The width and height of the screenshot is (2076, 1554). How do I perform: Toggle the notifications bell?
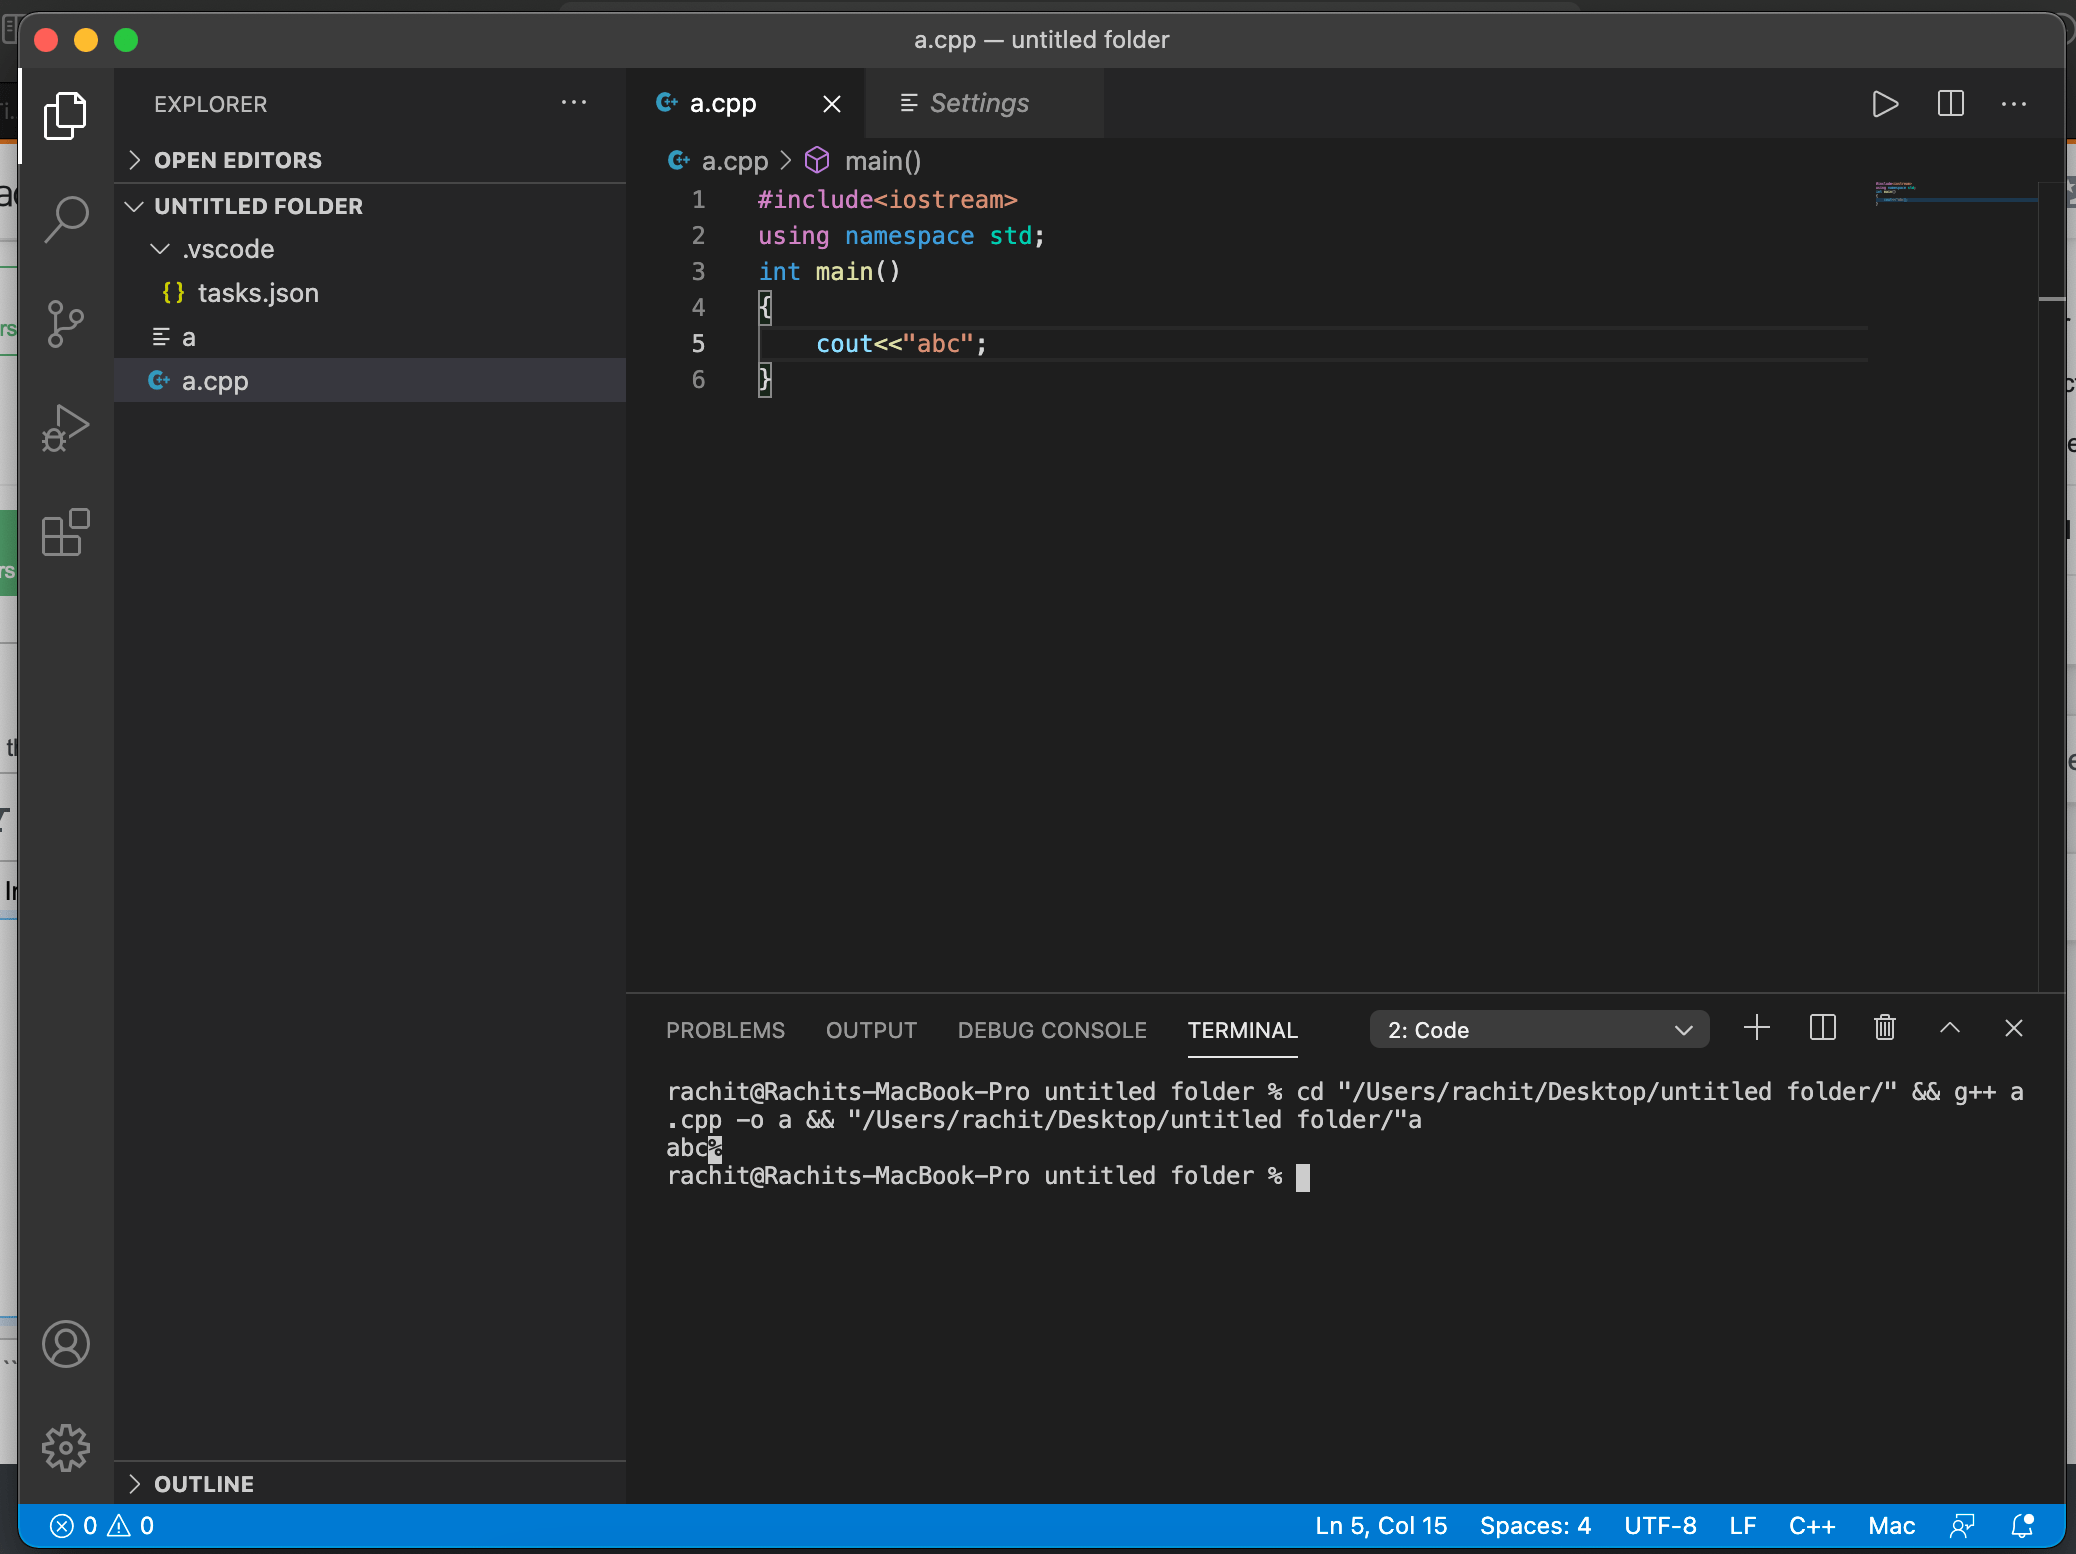point(2022,1525)
